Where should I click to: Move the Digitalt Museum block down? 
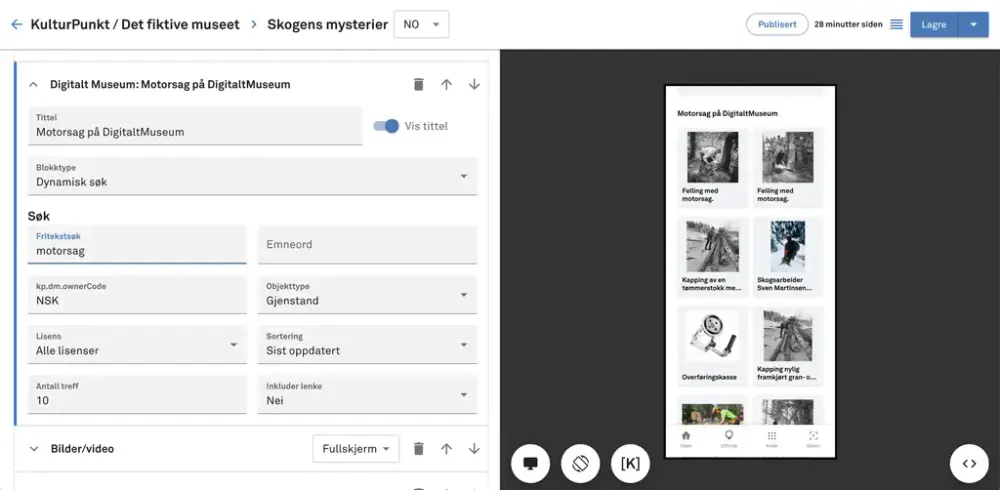pos(474,85)
